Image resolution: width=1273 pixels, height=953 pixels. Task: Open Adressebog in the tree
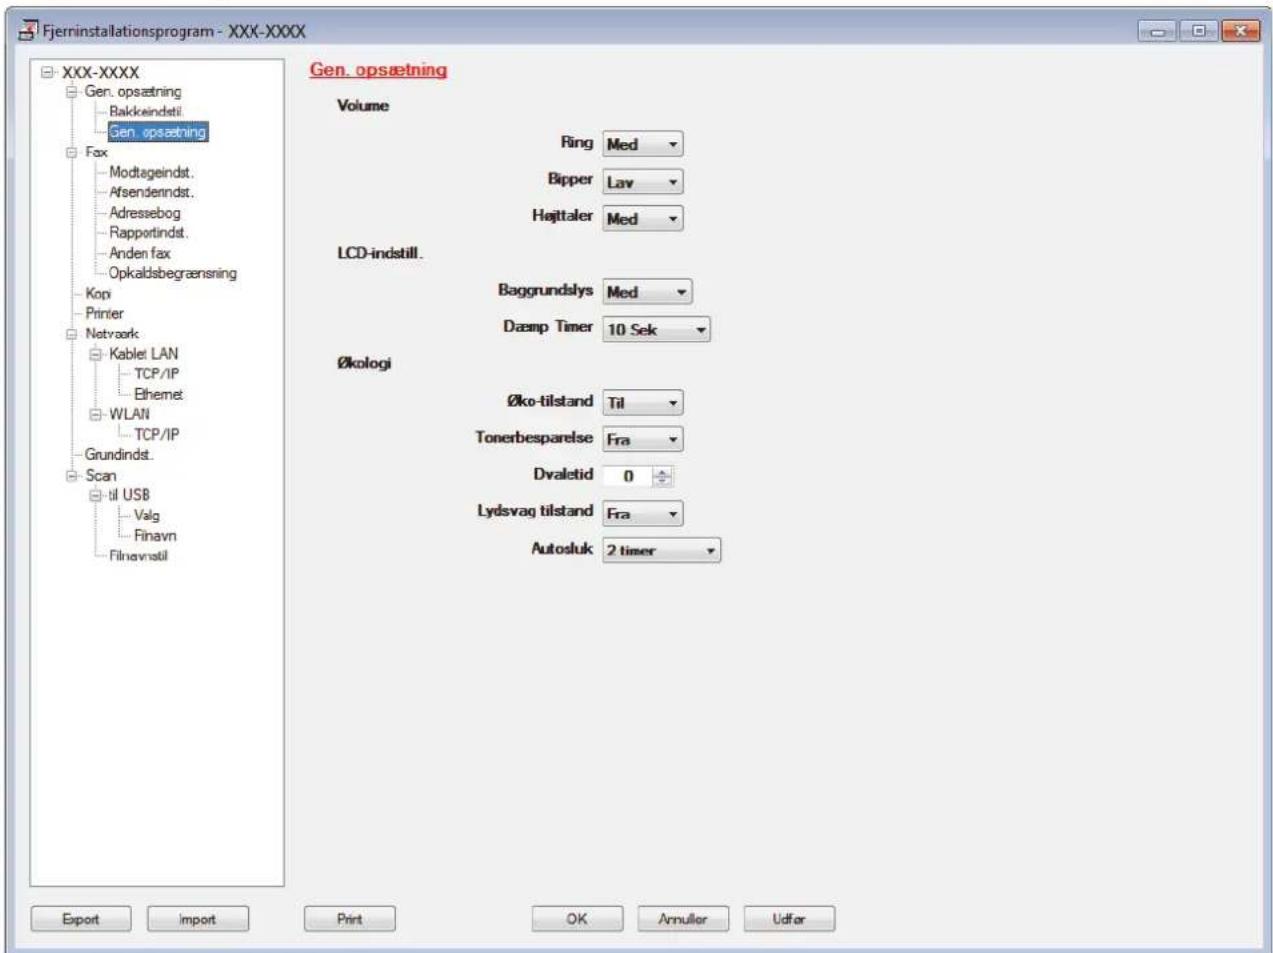[145, 213]
